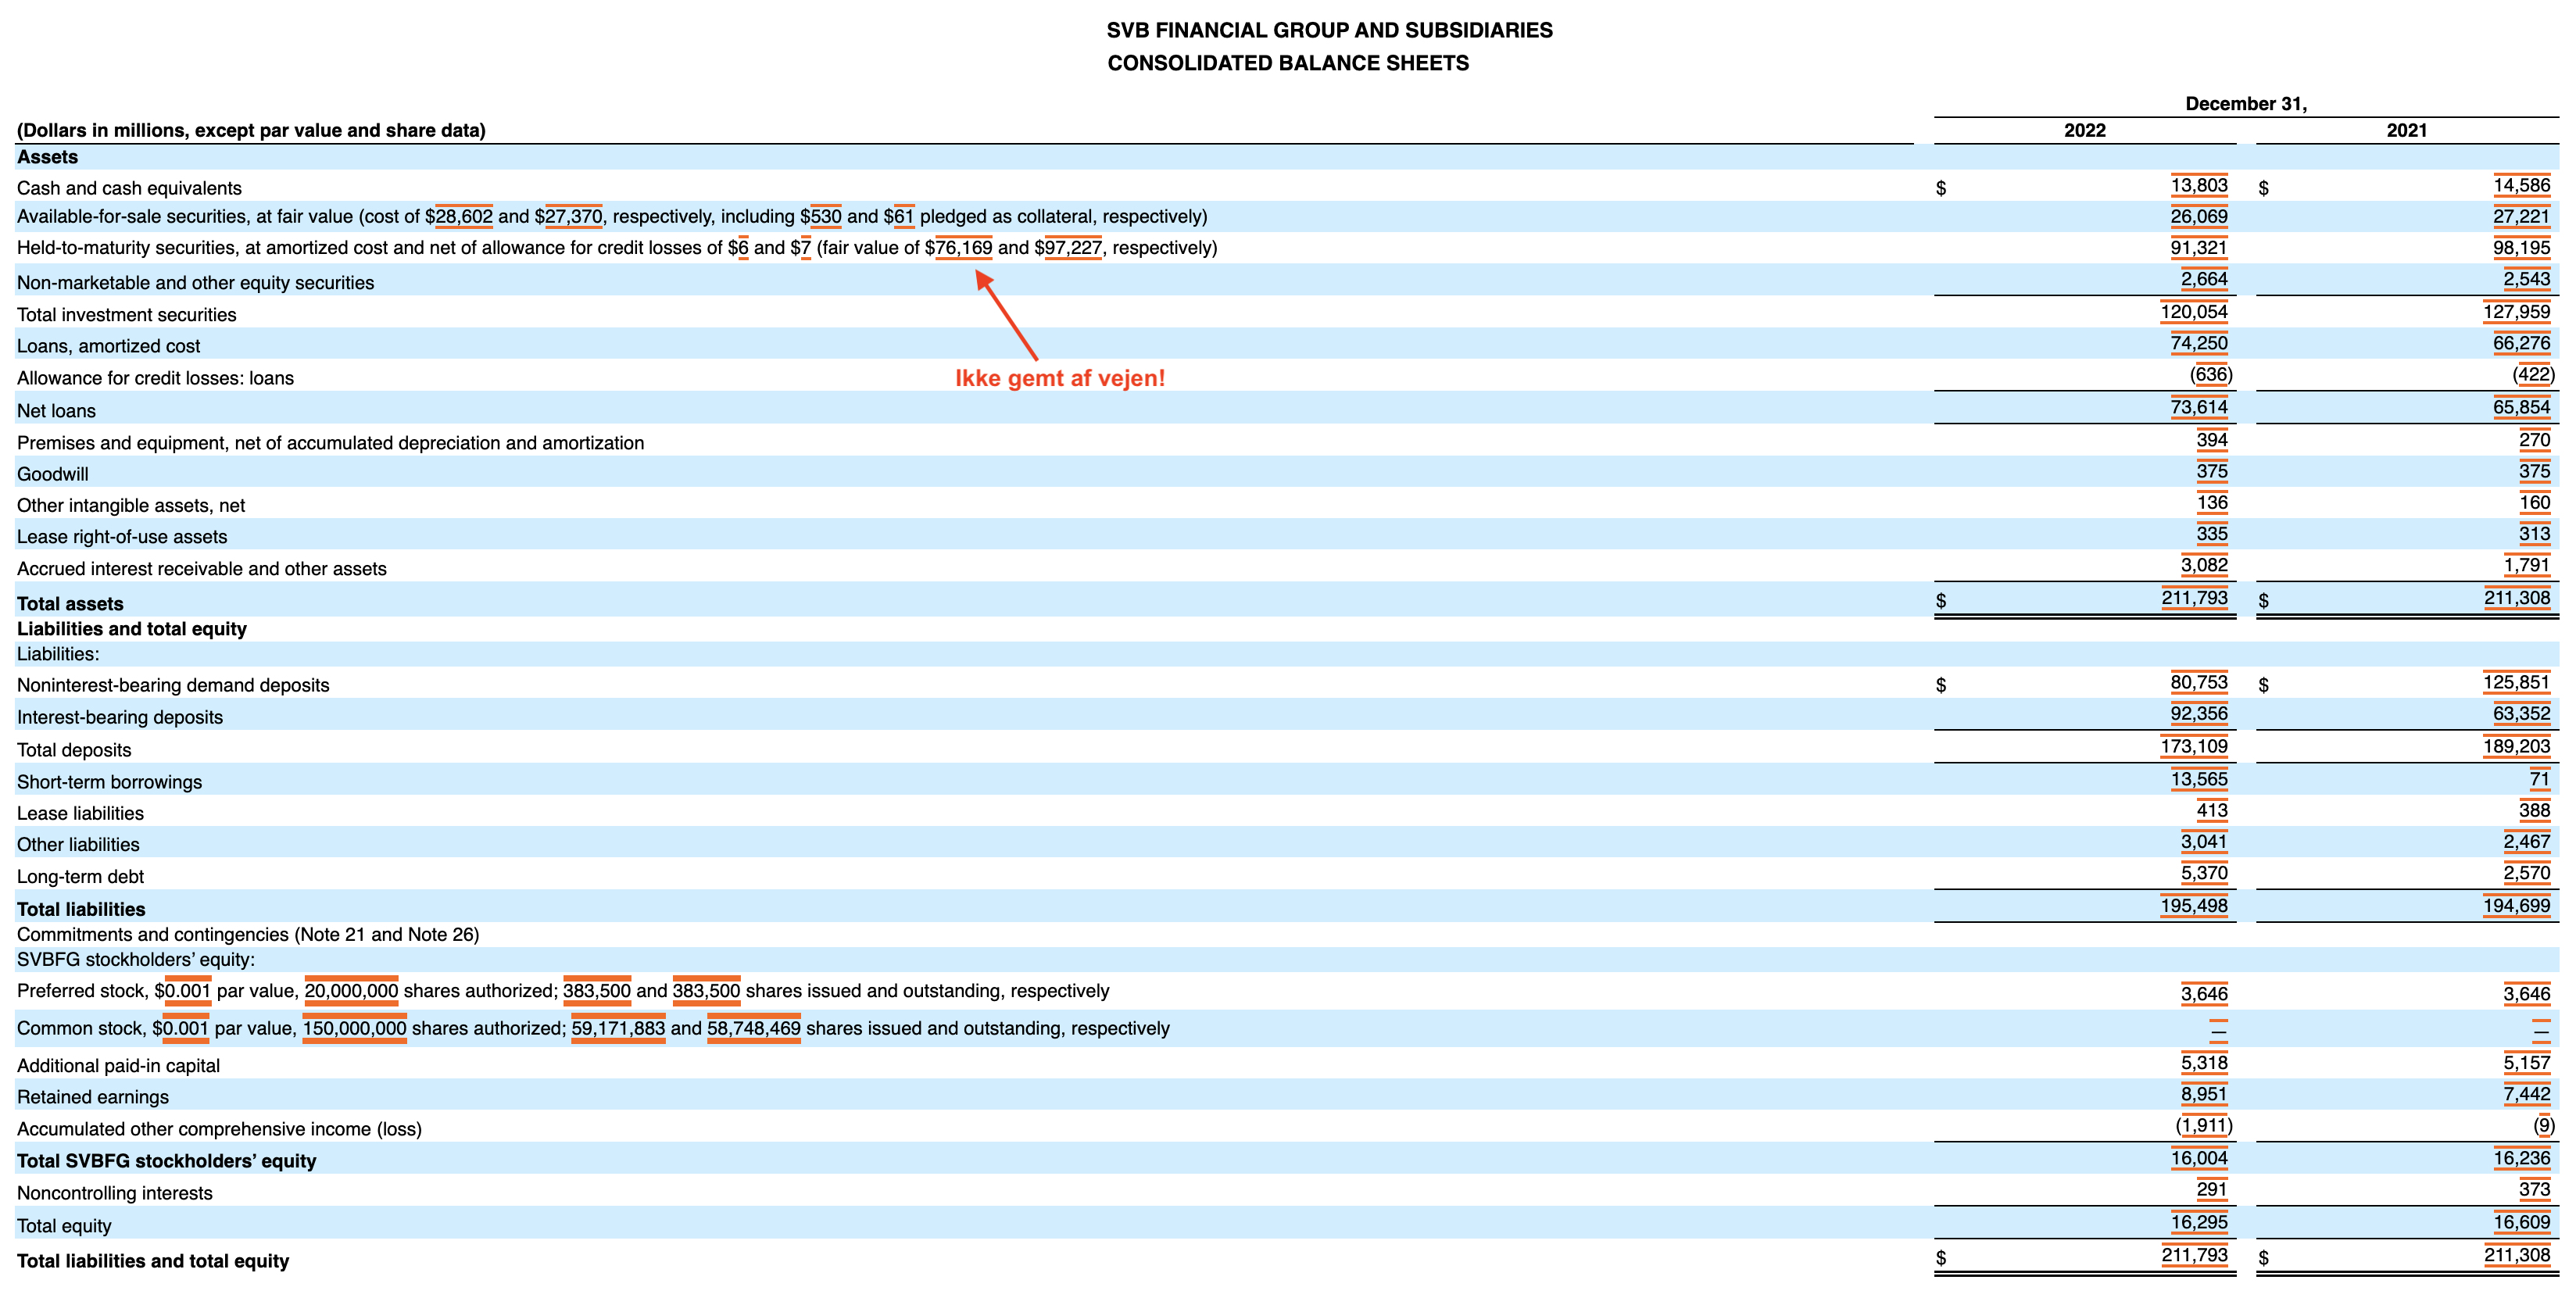Select noninterest-bearing demand deposits value 80,753
This screenshot has height=1305, width=2576.
click(2199, 683)
